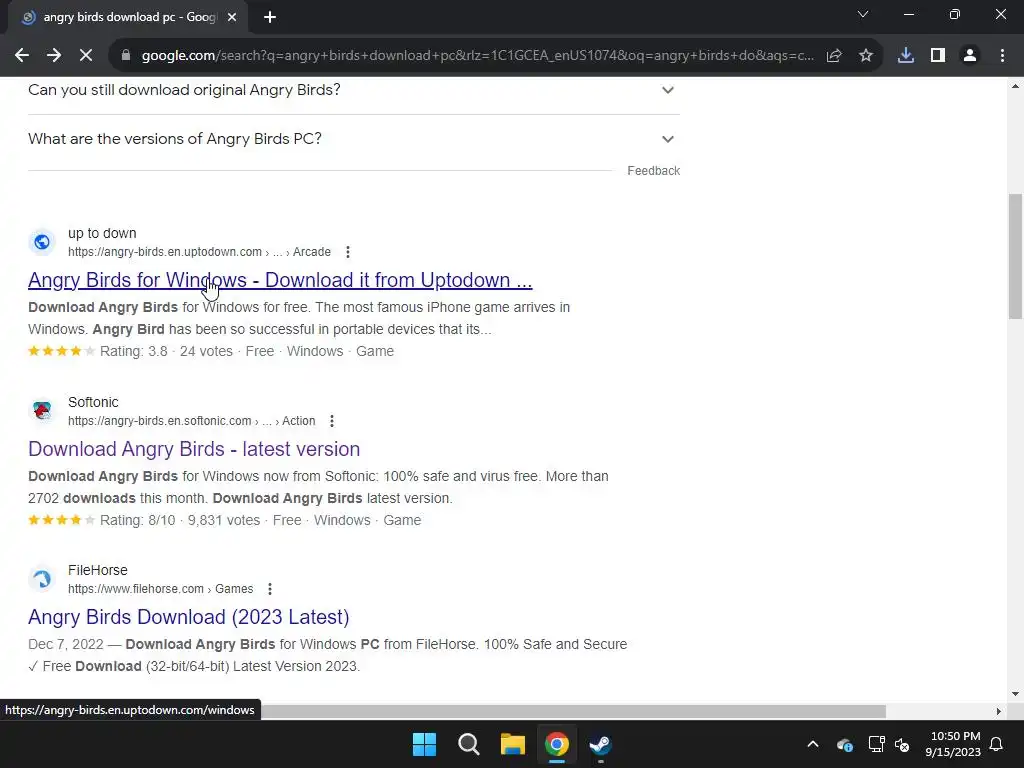The image size is (1024, 768).
Task: Open 'Angry Birds Download (2023 Latest)' link
Action: [189, 617]
